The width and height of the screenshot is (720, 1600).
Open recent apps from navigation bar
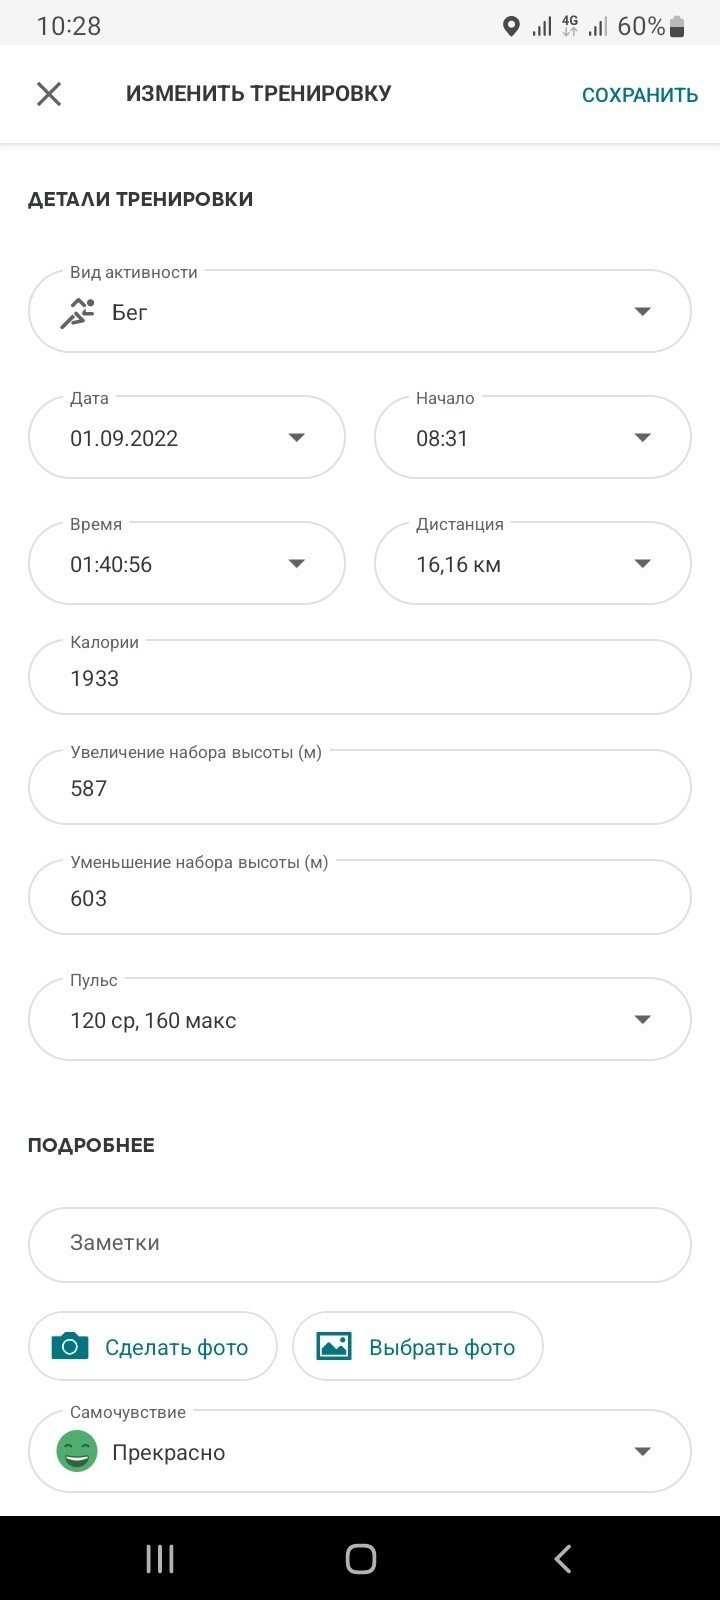(x=160, y=1558)
